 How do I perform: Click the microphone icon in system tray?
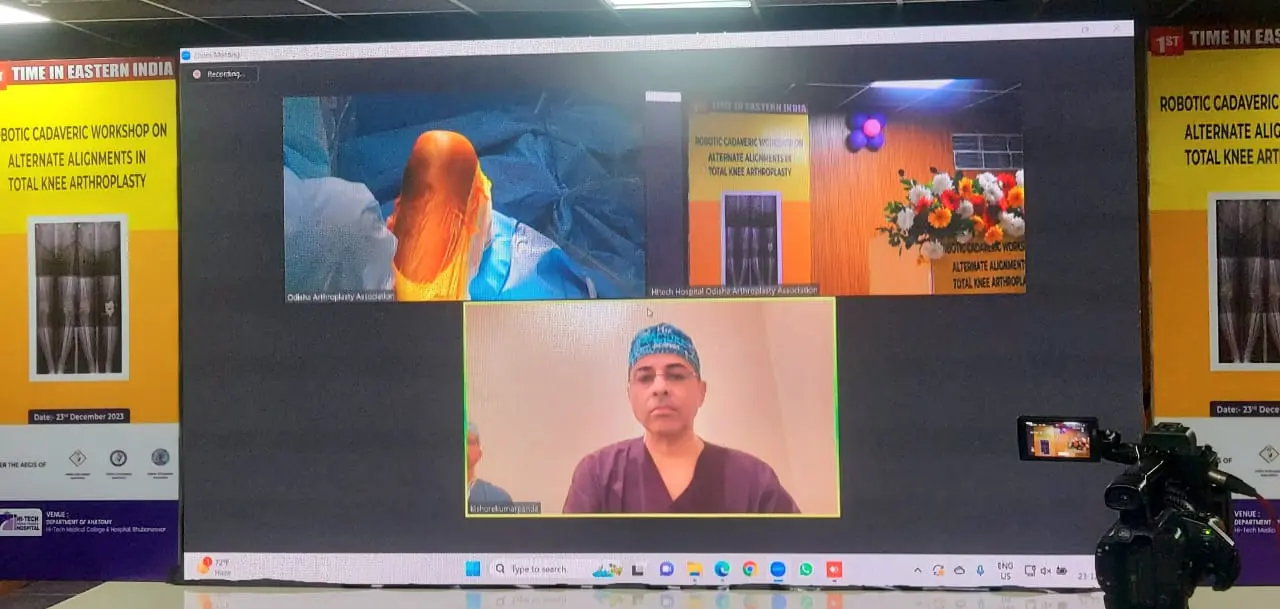980,570
